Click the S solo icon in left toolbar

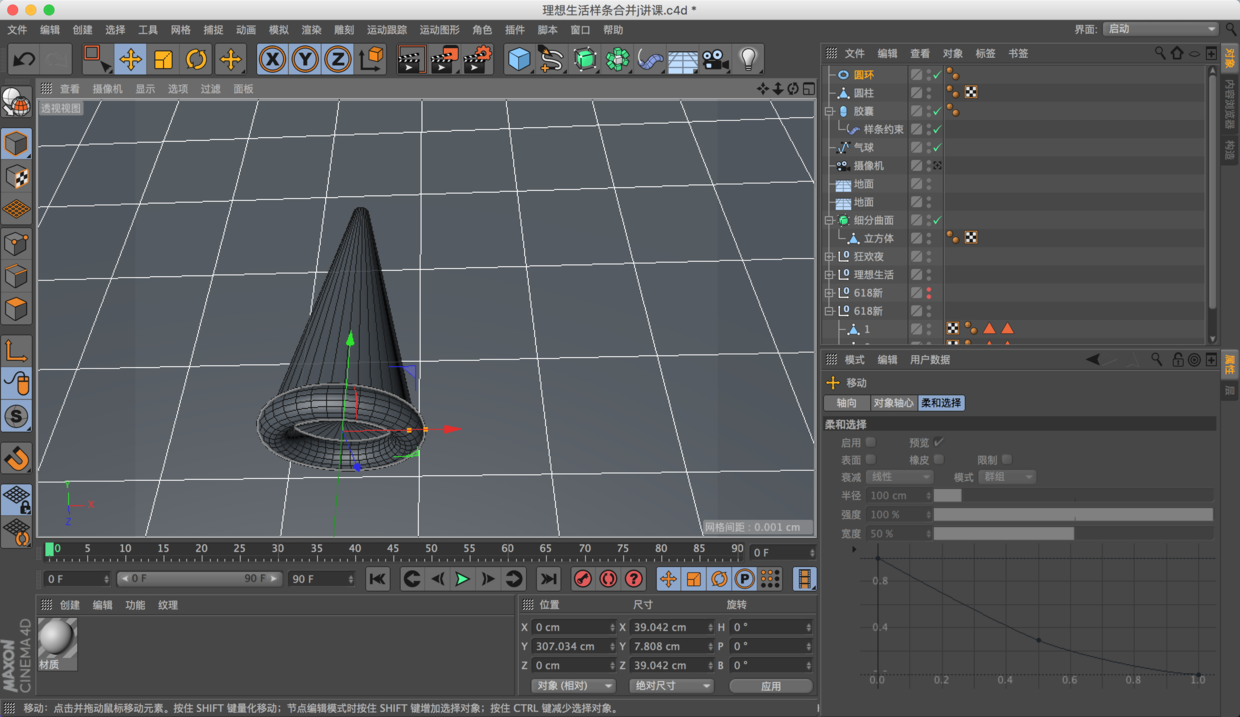[16, 416]
